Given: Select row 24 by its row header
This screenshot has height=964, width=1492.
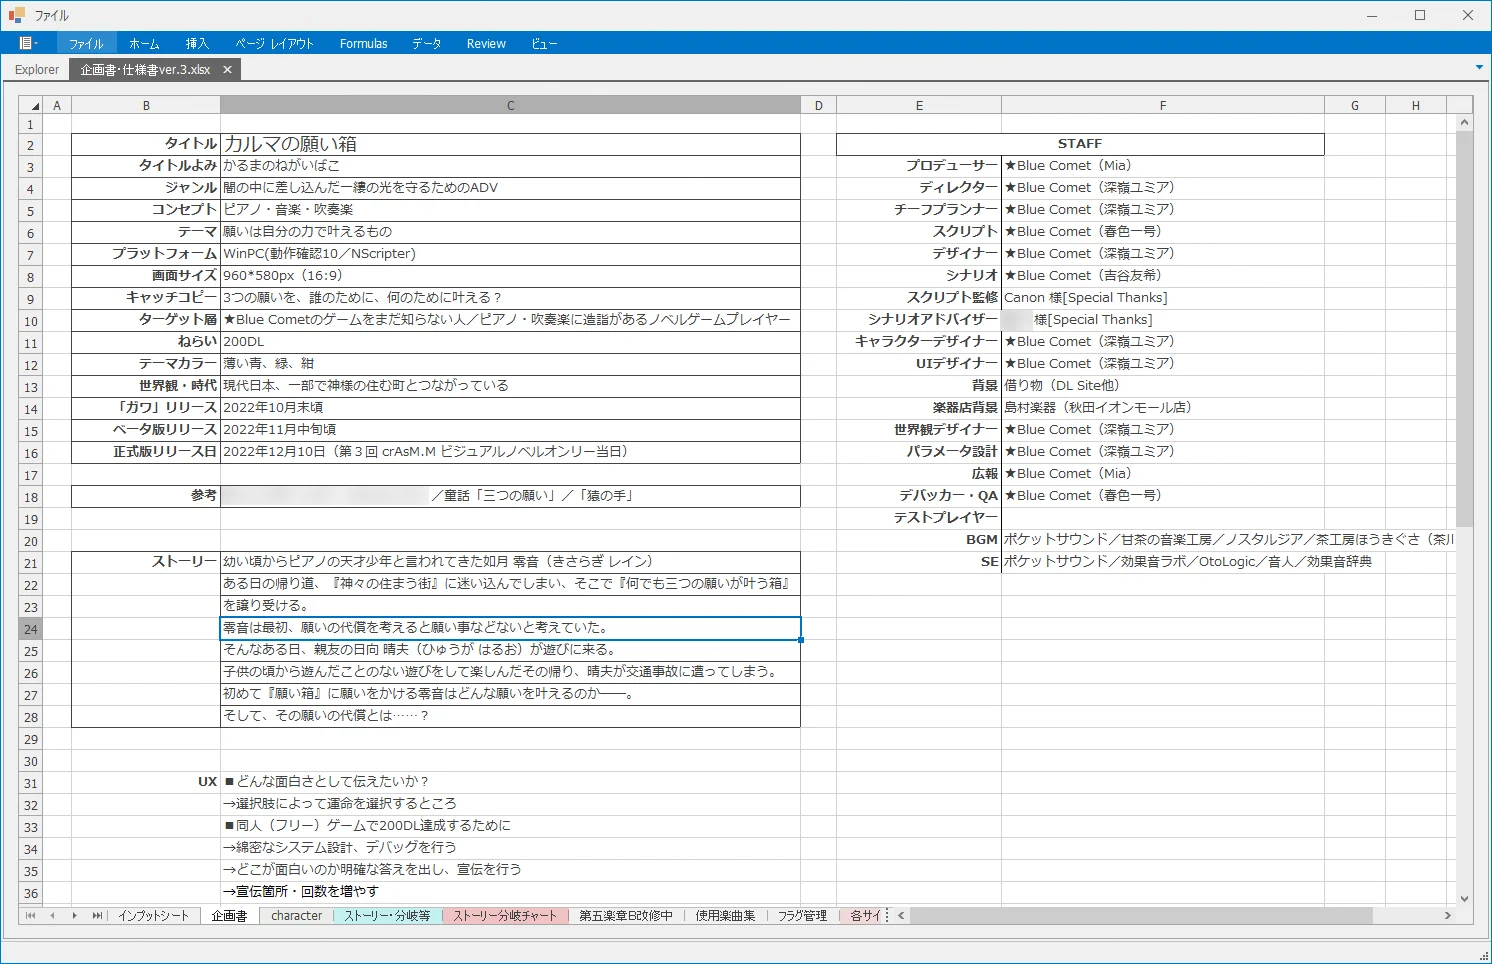Looking at the screenshot, I should pyautogui.click(x=31, y=629).
